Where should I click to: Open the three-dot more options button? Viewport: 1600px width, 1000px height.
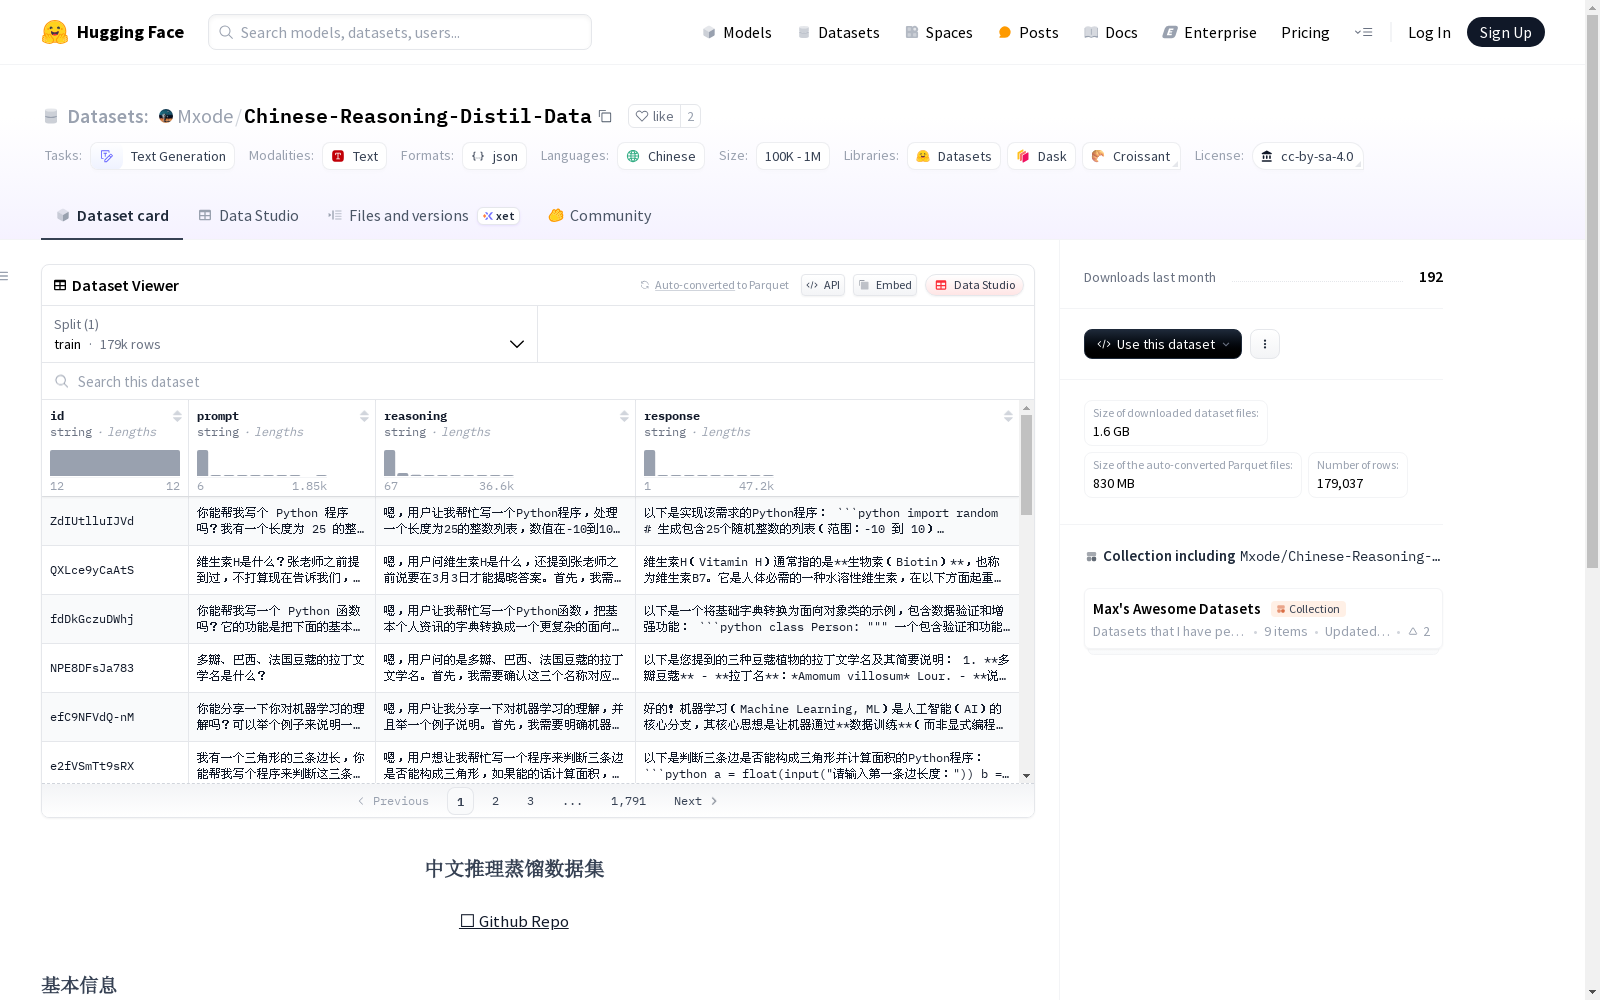click(1265, 344)
